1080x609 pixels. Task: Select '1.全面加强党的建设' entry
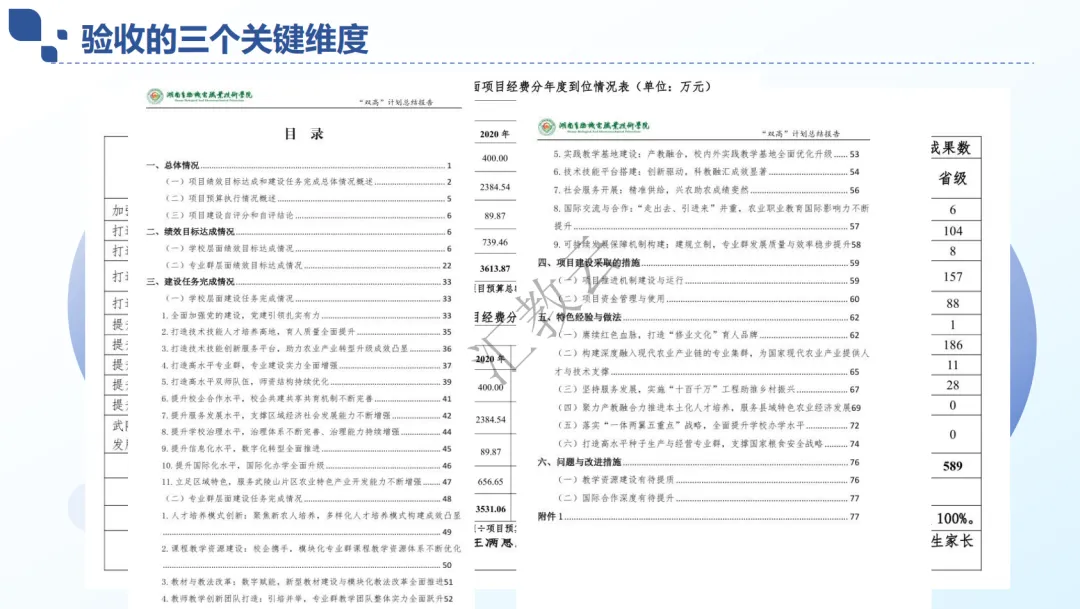coord(307,316)
